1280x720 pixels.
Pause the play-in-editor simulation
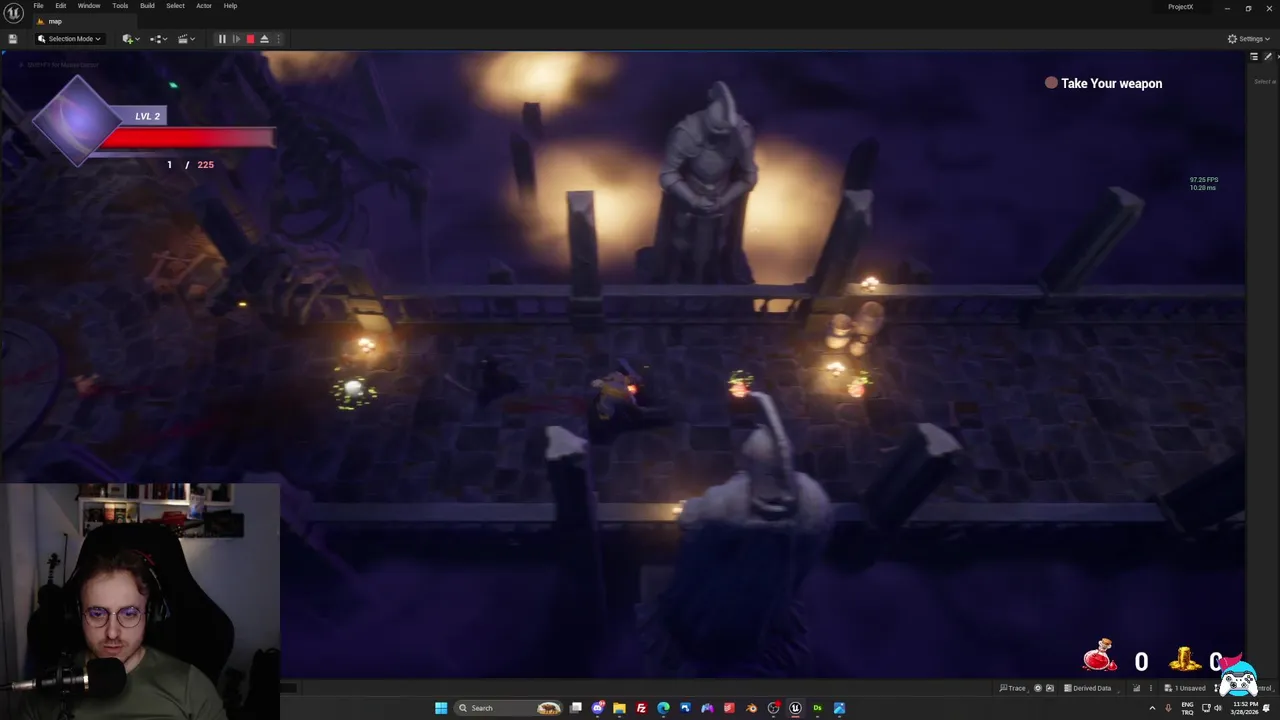coord(222,39)
